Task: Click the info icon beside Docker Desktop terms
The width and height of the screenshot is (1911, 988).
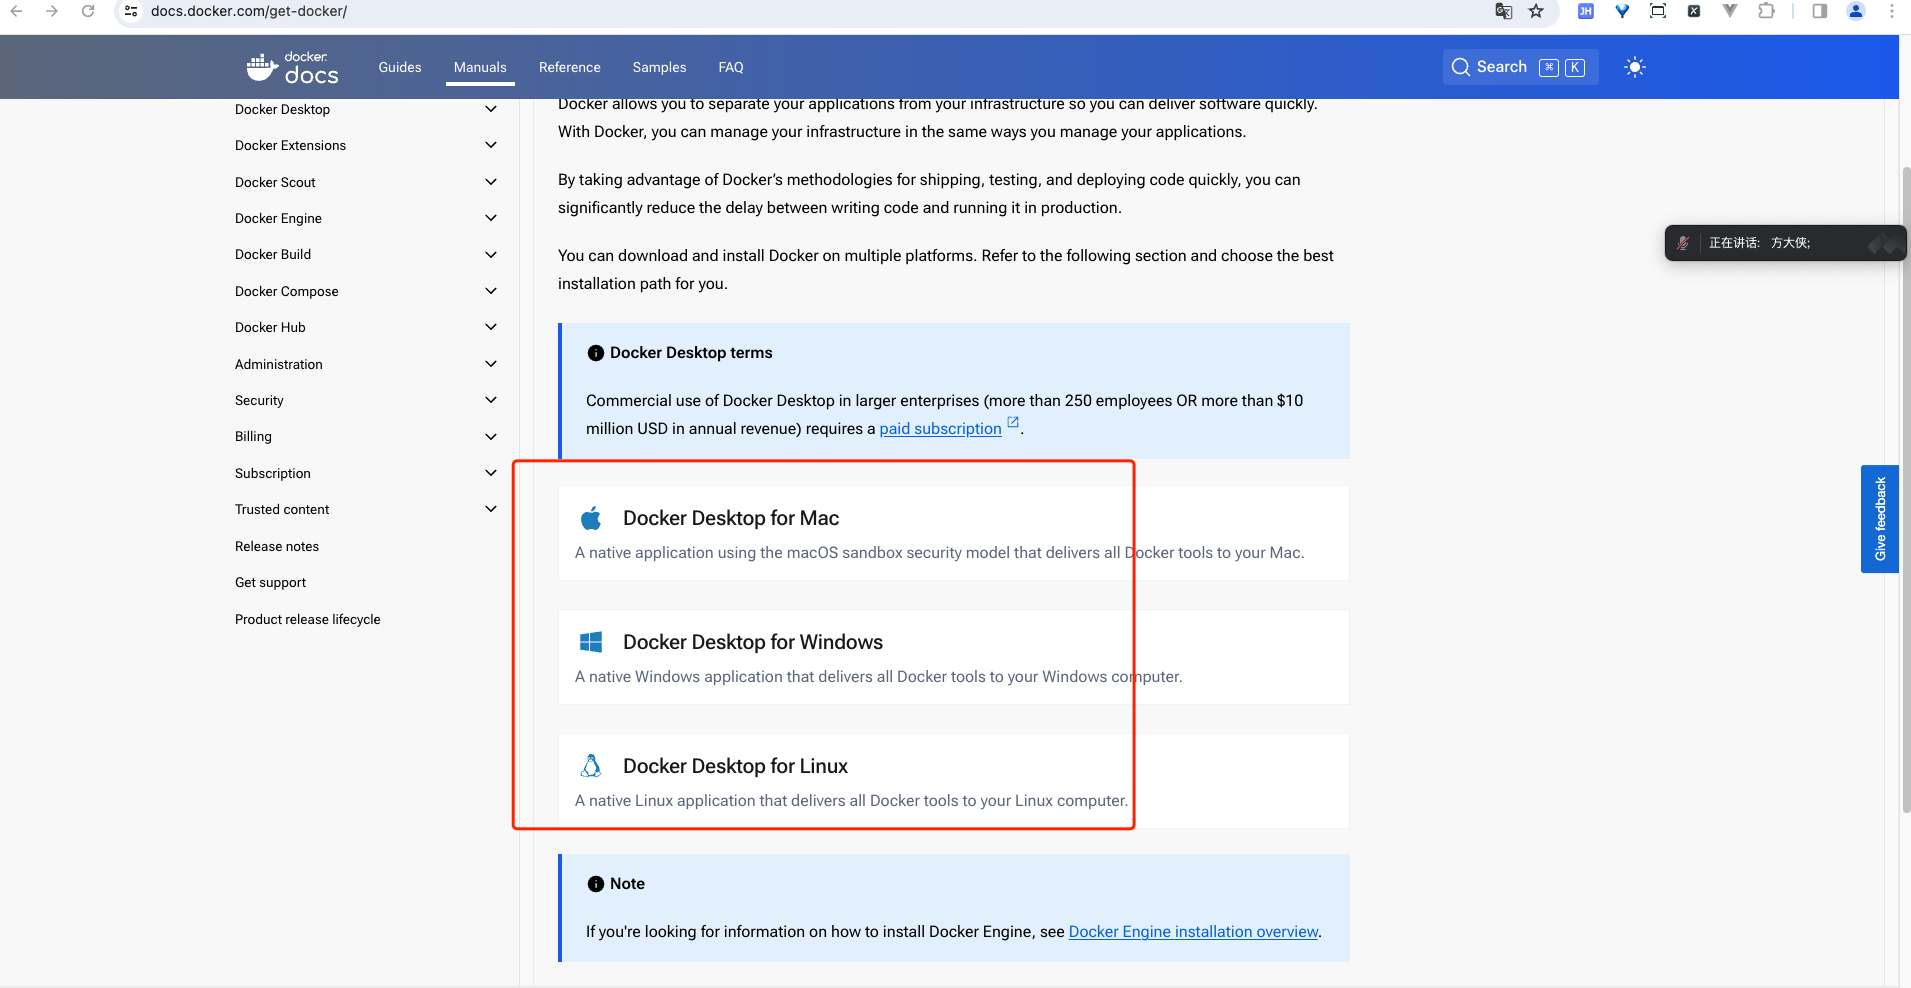Action: [596, 353]
